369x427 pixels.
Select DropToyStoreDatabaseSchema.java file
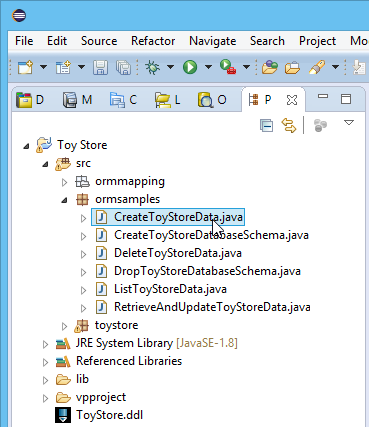point(207,271)
